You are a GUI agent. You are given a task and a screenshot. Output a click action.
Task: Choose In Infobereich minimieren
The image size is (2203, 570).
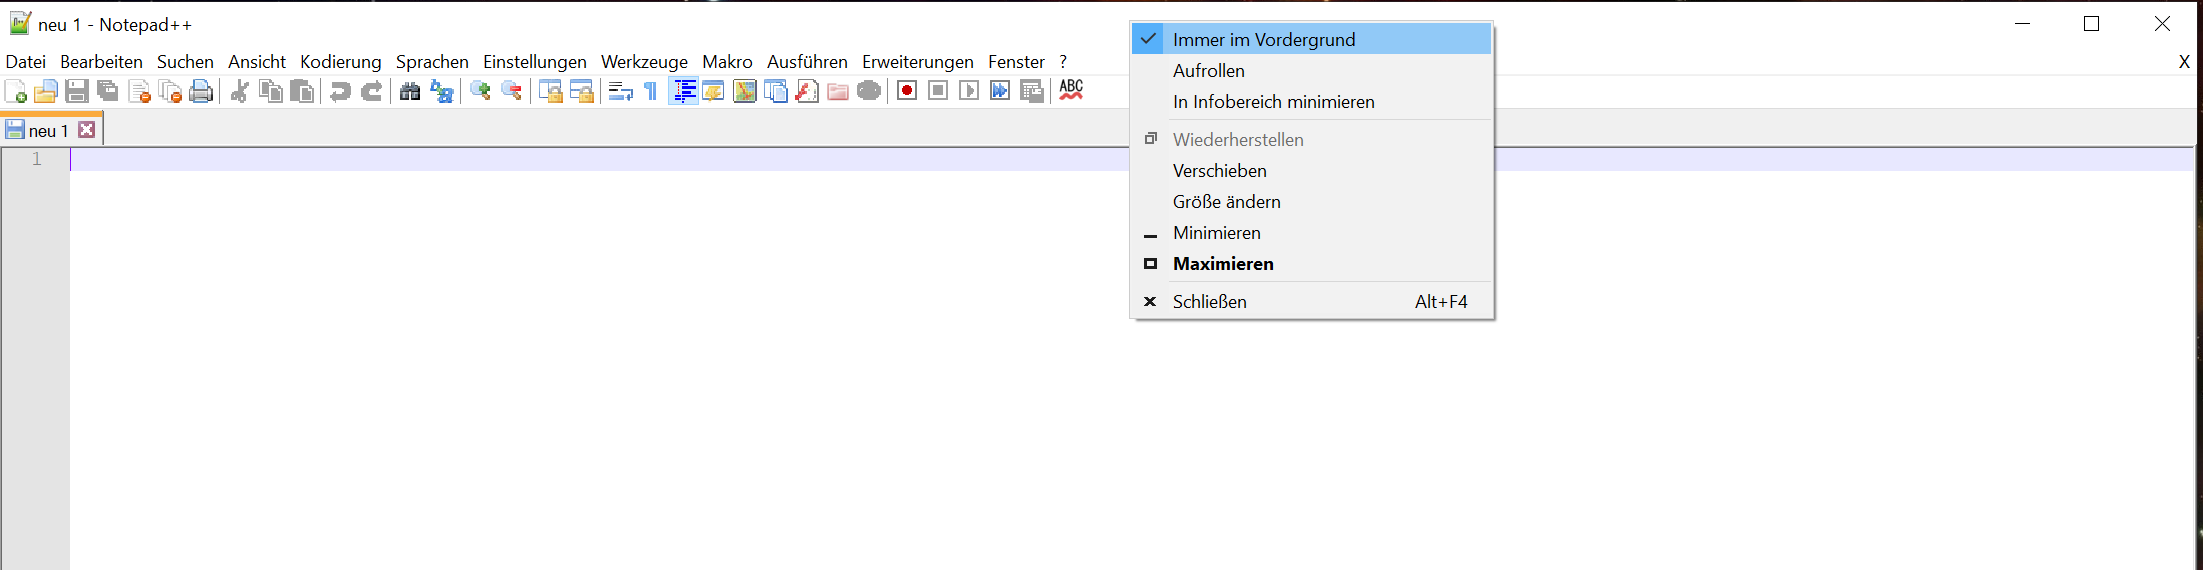click(x=1273, y=102)
